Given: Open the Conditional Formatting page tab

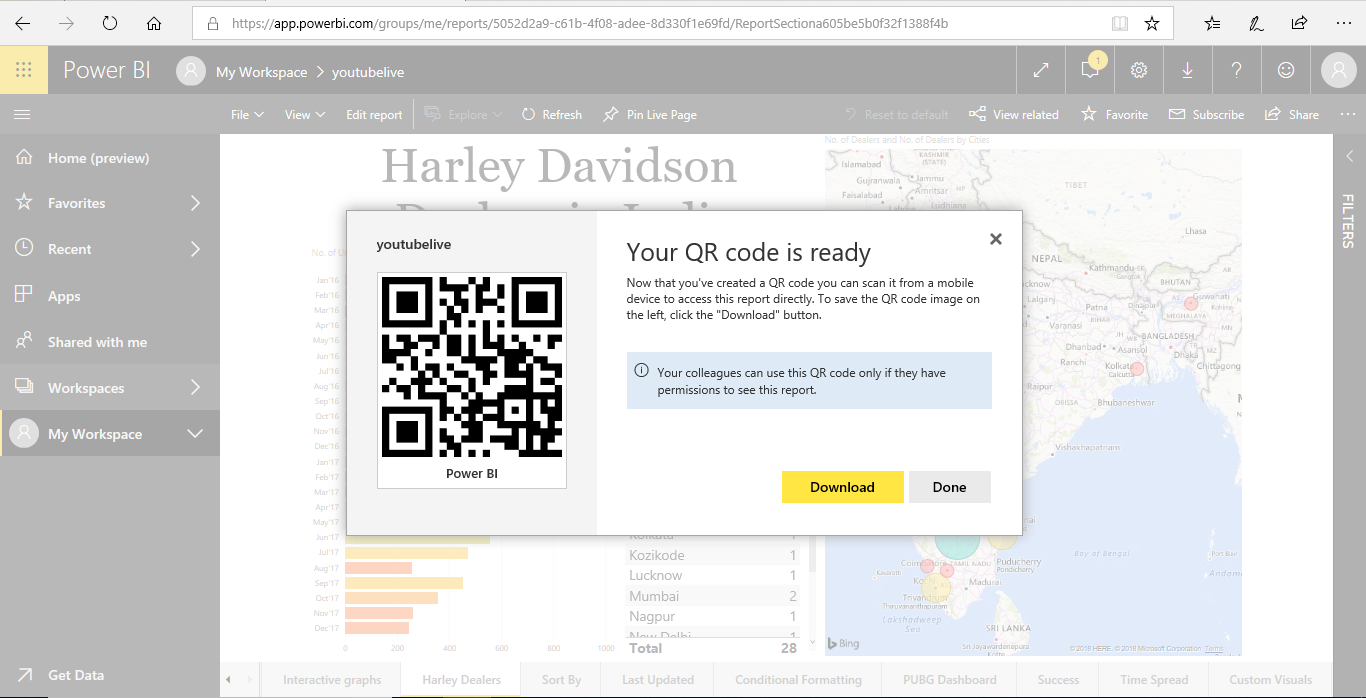Looking at the screenshot, I should point(798,680).
